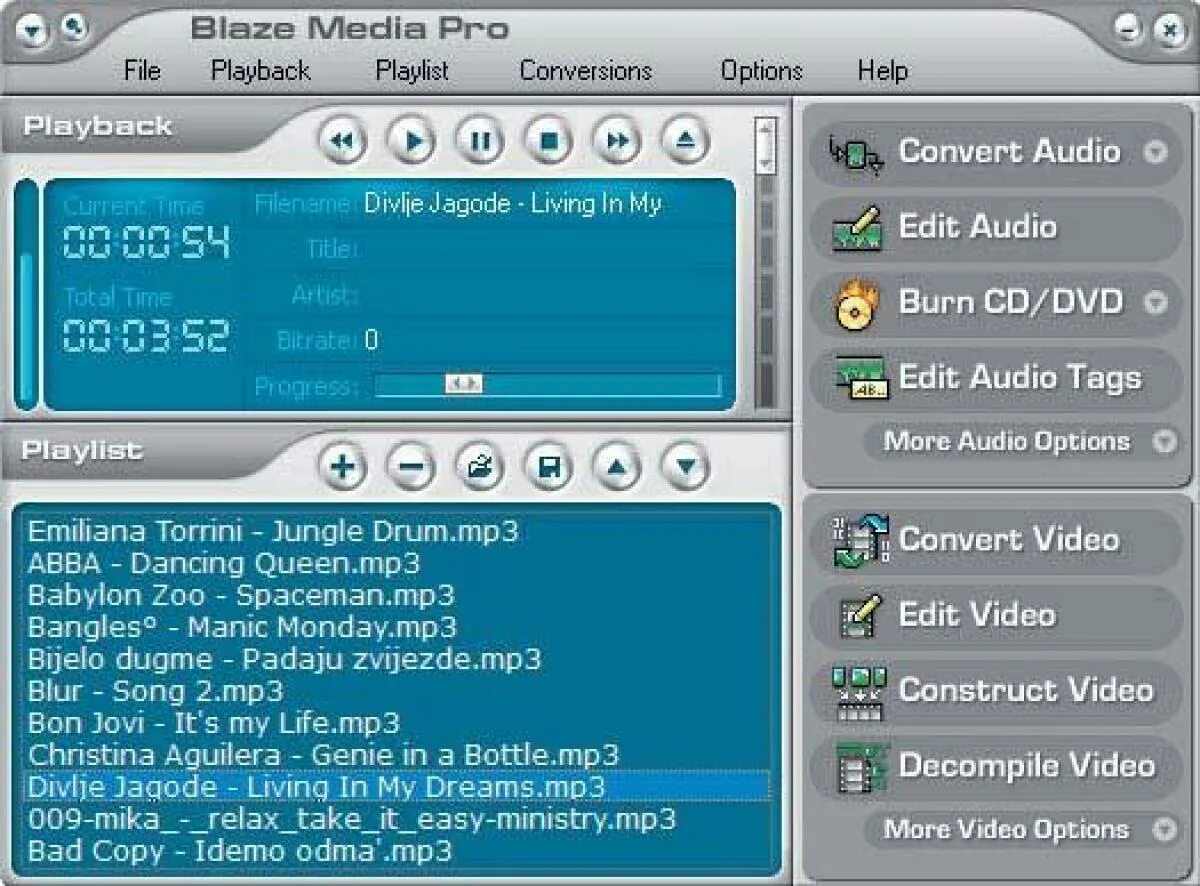Click the magnifier icon in the title bar
The height and width of the screenshot is (886, 1200).
[72, 29]
